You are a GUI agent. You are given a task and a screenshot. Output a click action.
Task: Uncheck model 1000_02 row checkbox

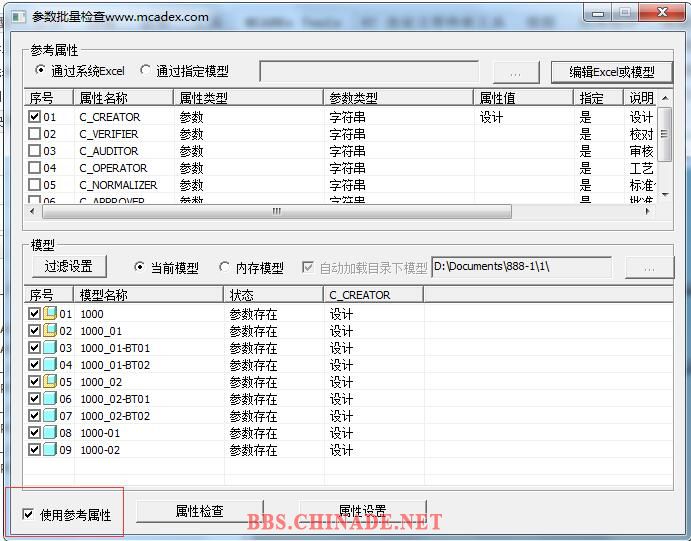tap(34, 382)
